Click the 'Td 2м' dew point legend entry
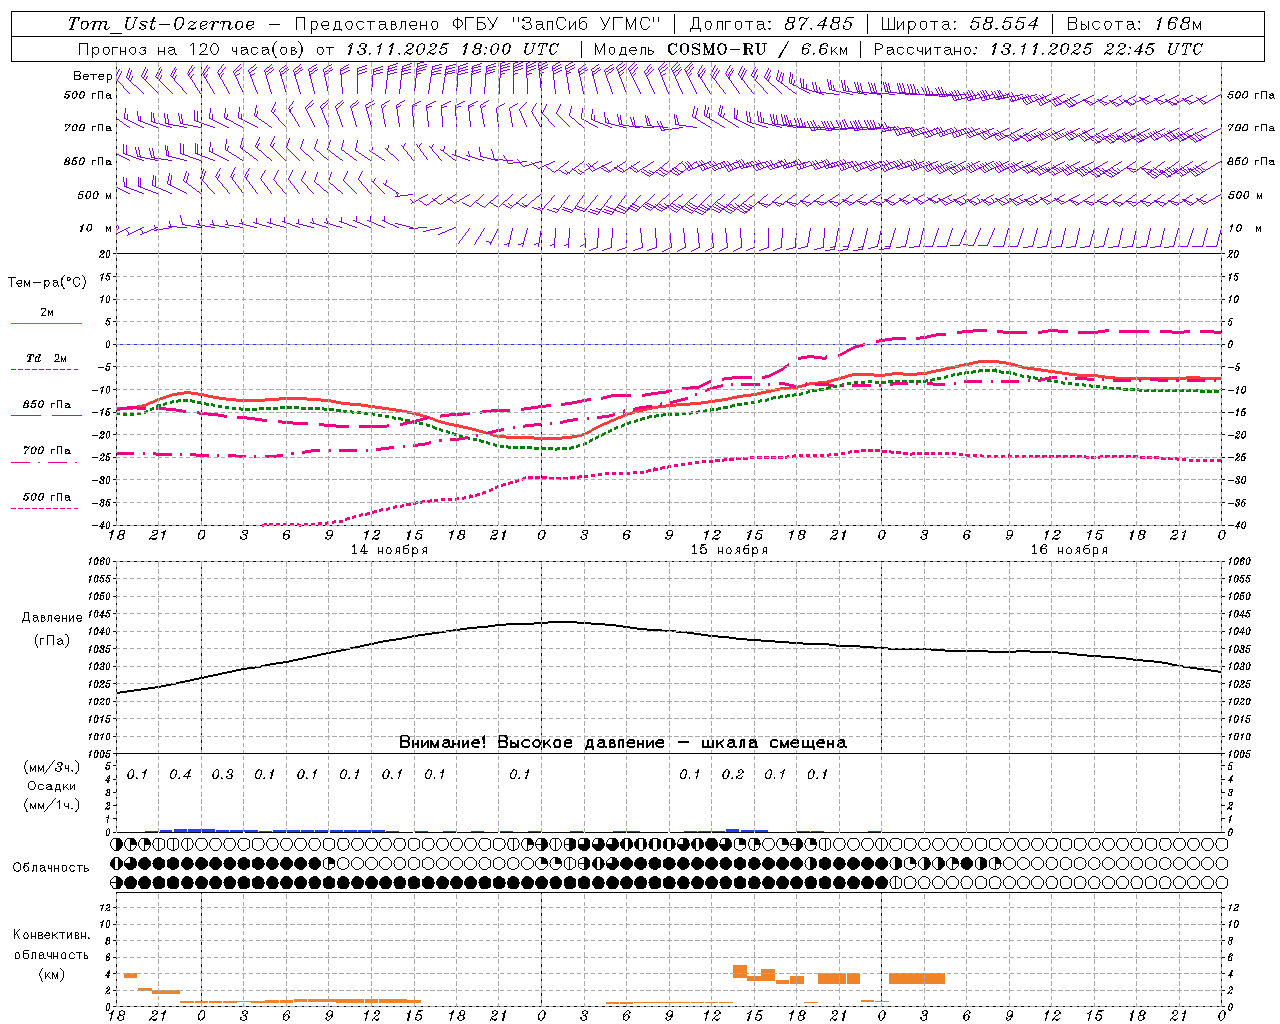 47,357
